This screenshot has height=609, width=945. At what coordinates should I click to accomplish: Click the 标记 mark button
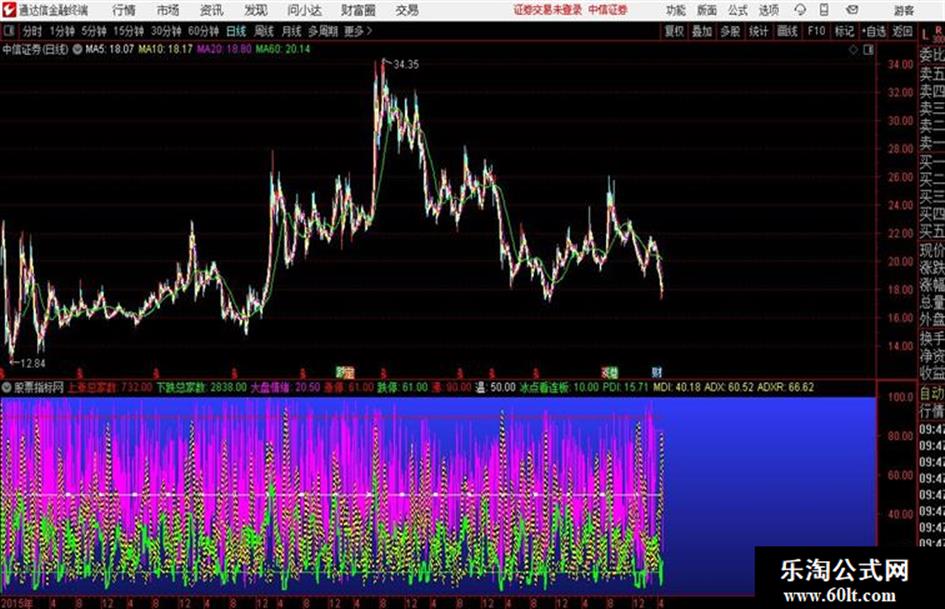[x=844, y=31]
